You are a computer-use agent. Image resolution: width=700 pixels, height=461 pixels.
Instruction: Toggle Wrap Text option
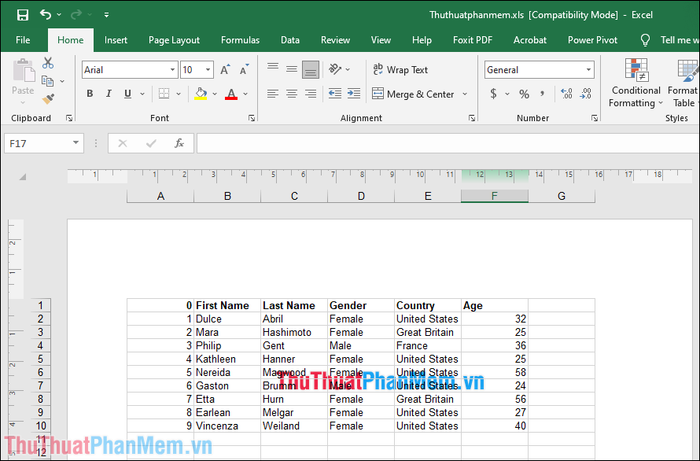tap(399, 70)
